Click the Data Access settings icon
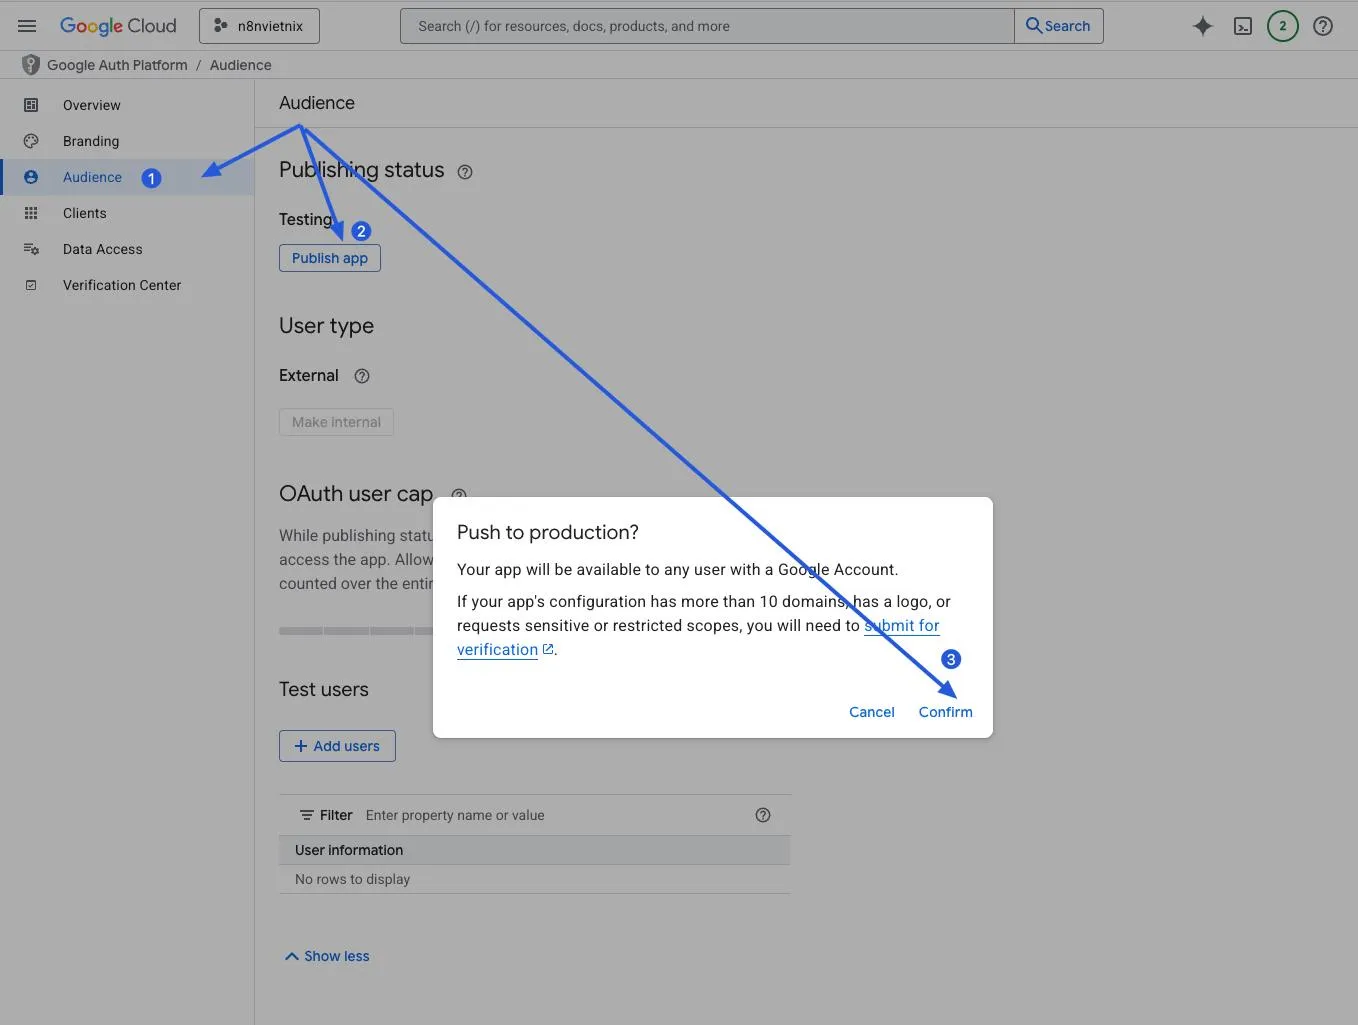The image size is (1358, 1025). click(31, 249)
